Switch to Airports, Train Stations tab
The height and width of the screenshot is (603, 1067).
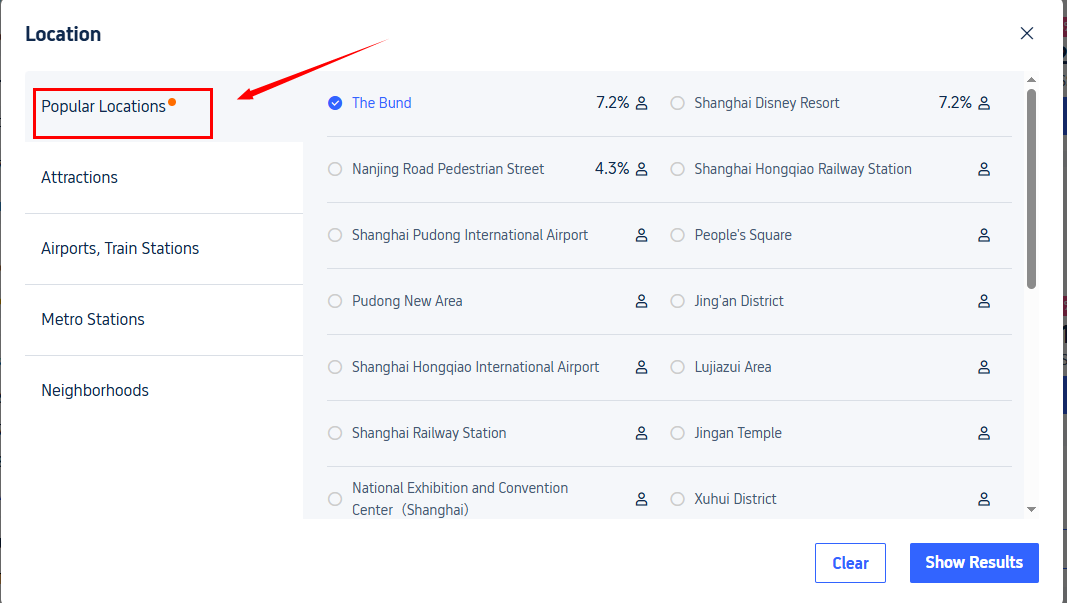click(120, 248)
